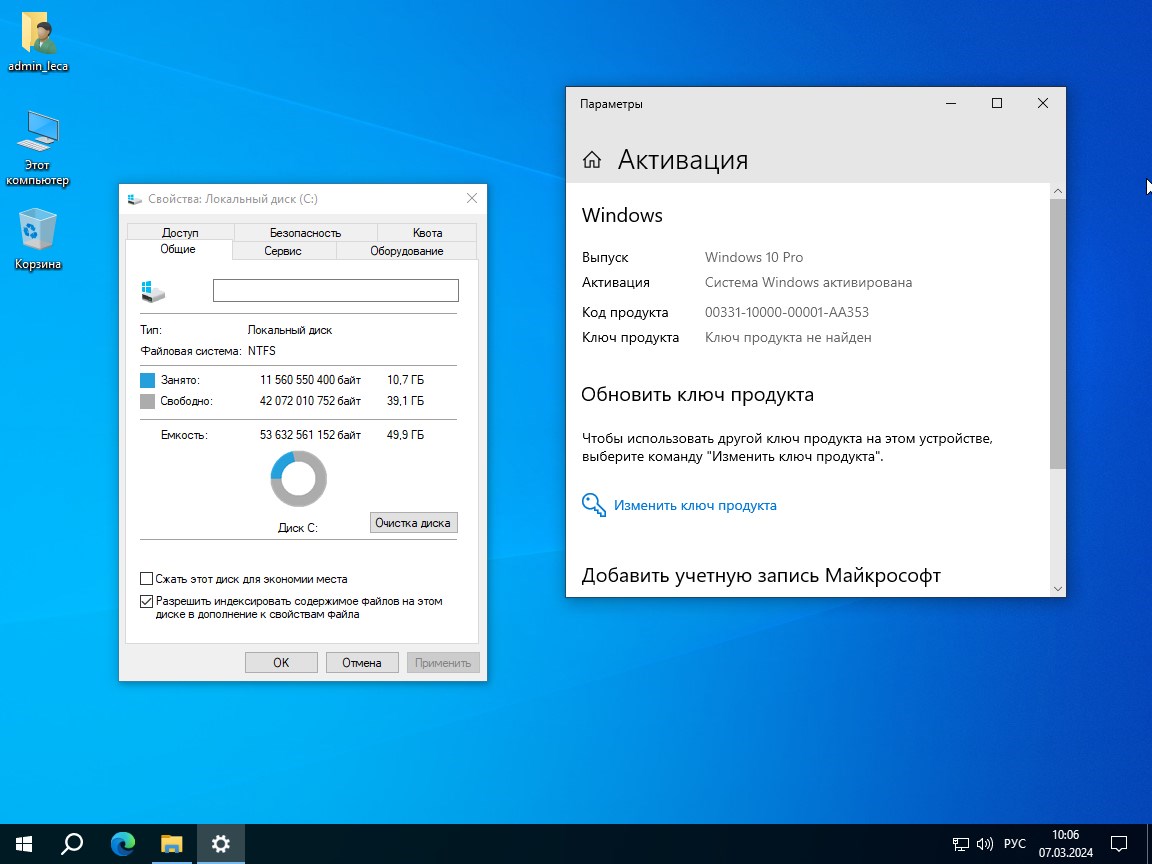Click 'Изменить ключ продукта' link
1152x864 pixels.
[x=695, y=506]
